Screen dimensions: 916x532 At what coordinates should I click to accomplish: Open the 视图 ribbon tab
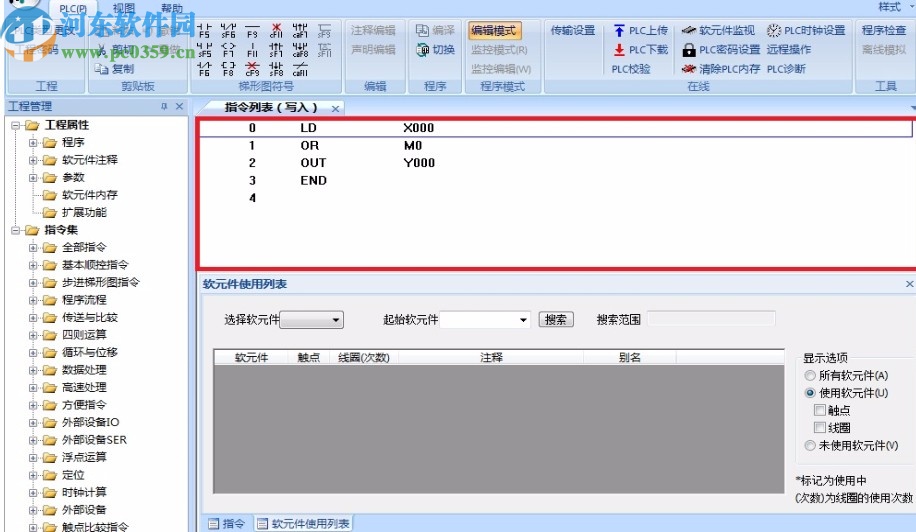[124, 8]
